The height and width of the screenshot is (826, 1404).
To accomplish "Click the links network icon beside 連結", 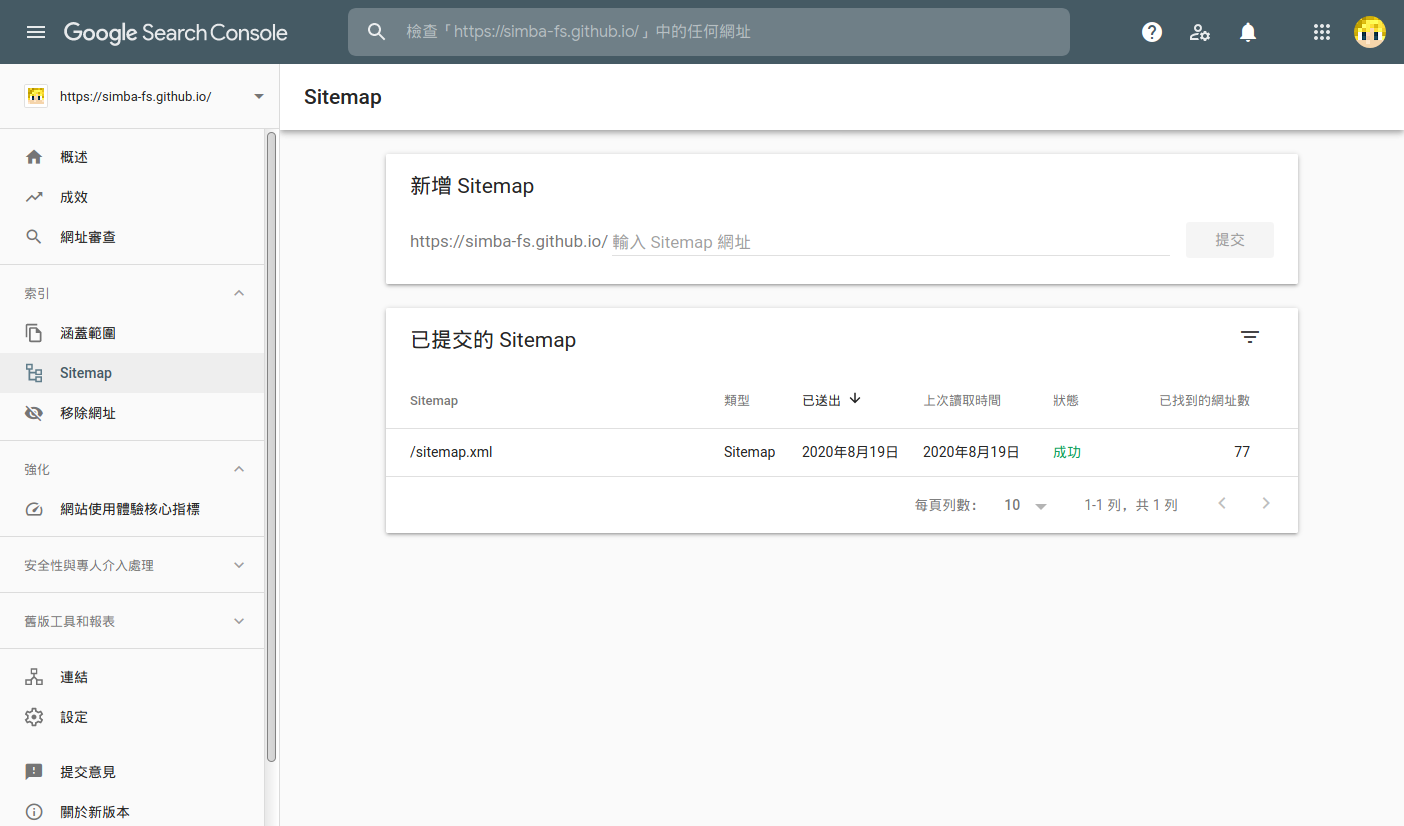I will click(x=34, y=677).
